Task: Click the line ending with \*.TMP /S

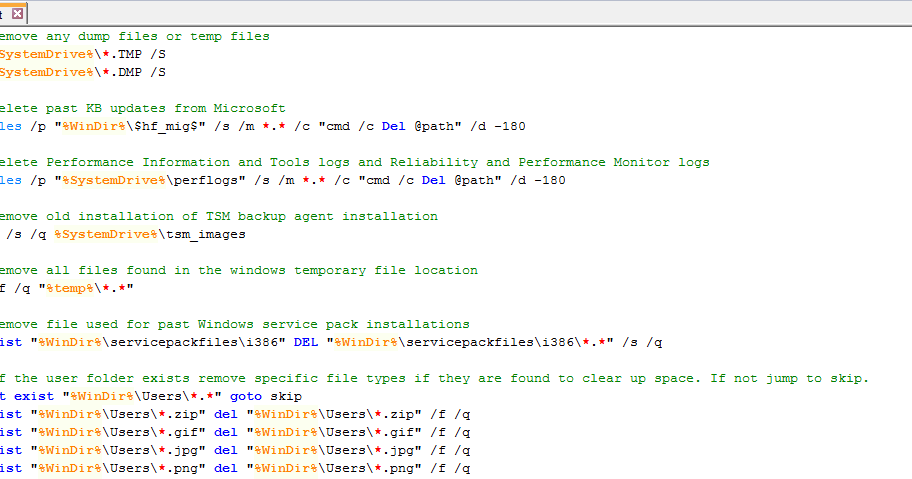Action: pyautogui.click(x=83, y=54)
